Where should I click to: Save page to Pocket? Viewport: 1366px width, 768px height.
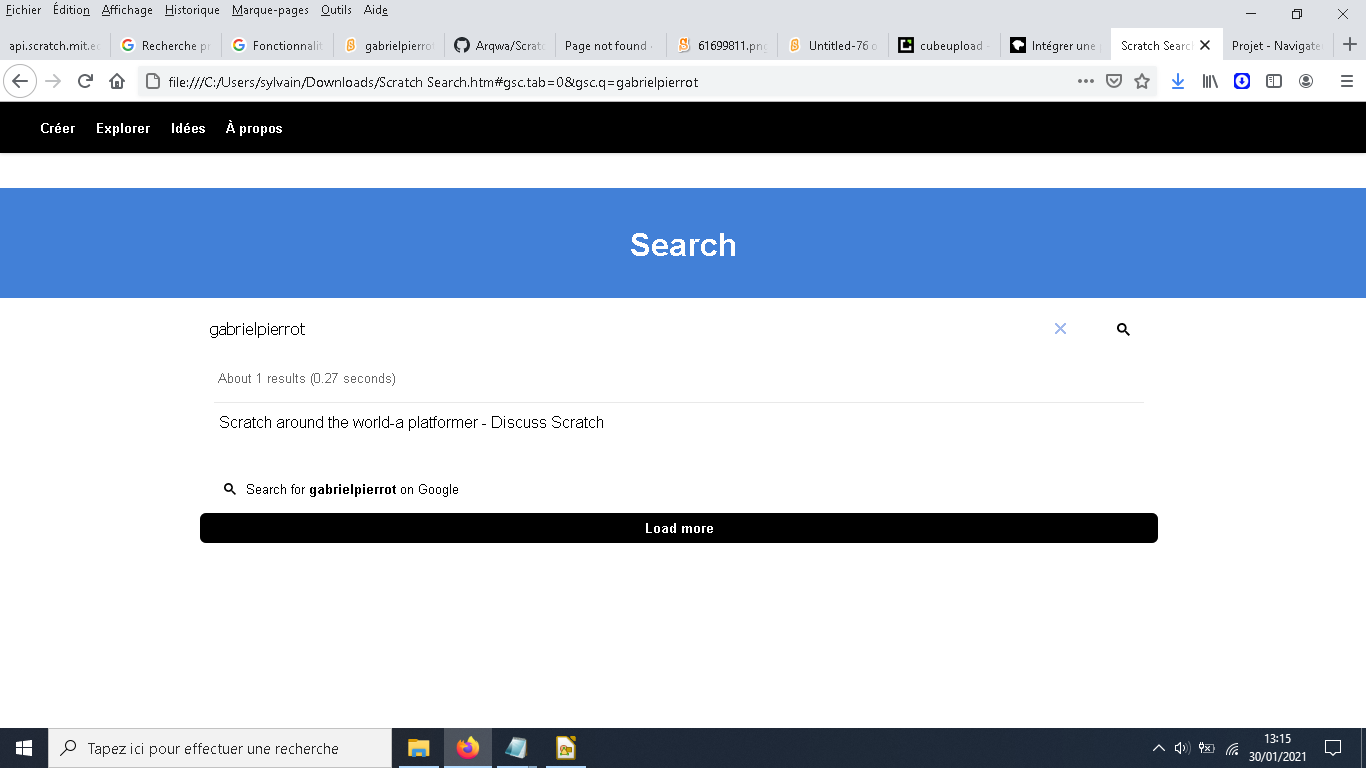[1114, 81]
